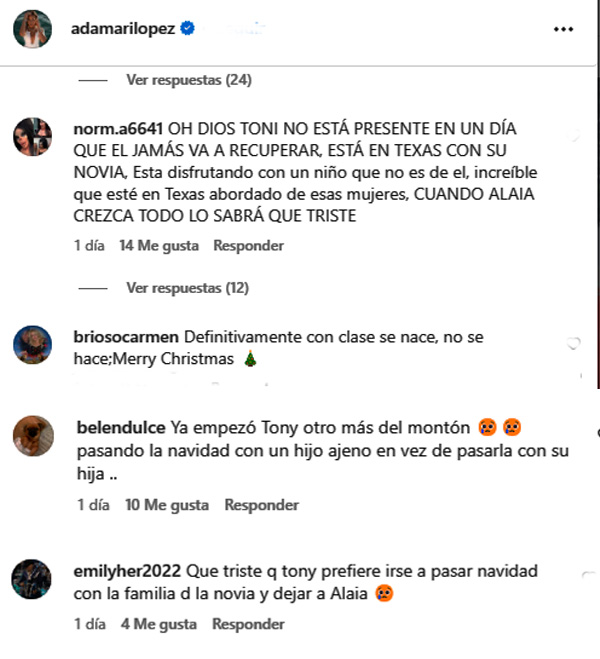Click the blue verified badge beside adamarilopez
This screenshot has width=600, height=659.
pos(187,29)
